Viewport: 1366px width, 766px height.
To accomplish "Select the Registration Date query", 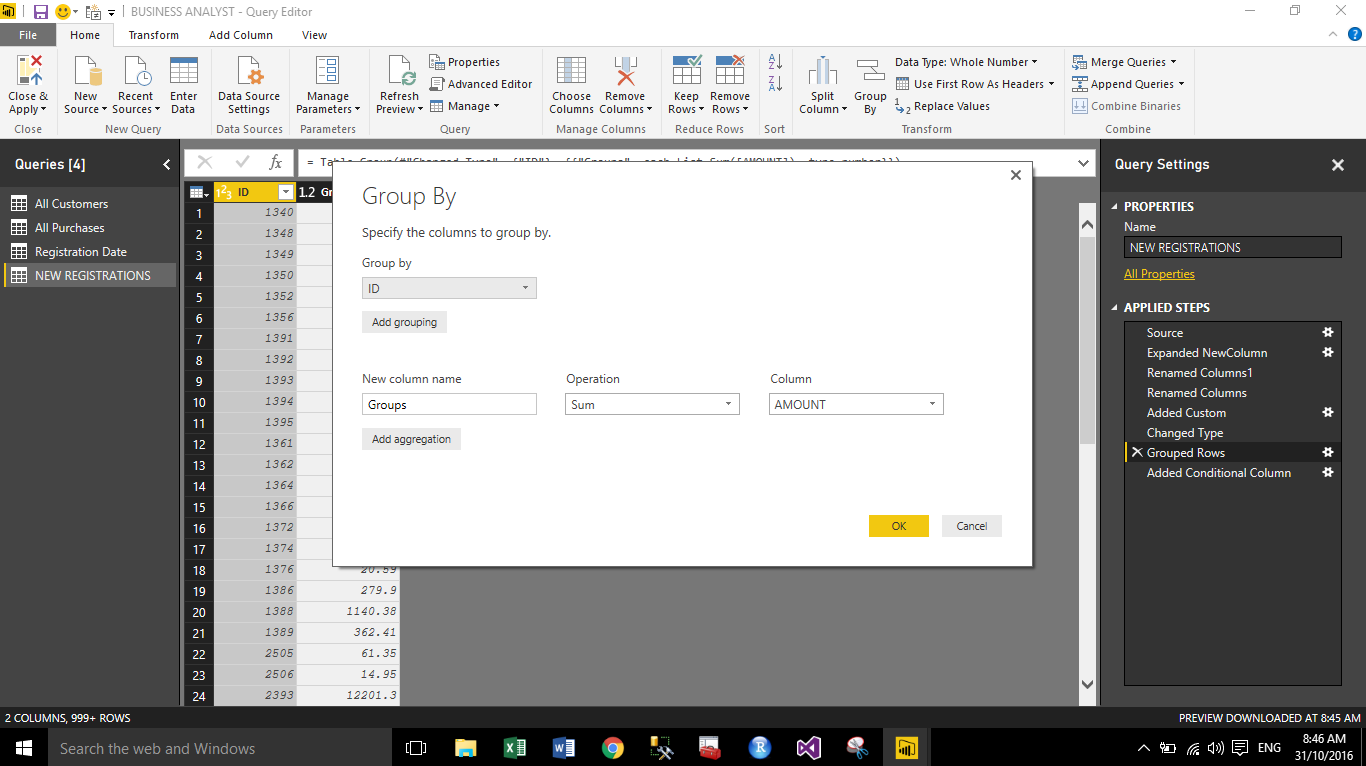I will [90, 252].
